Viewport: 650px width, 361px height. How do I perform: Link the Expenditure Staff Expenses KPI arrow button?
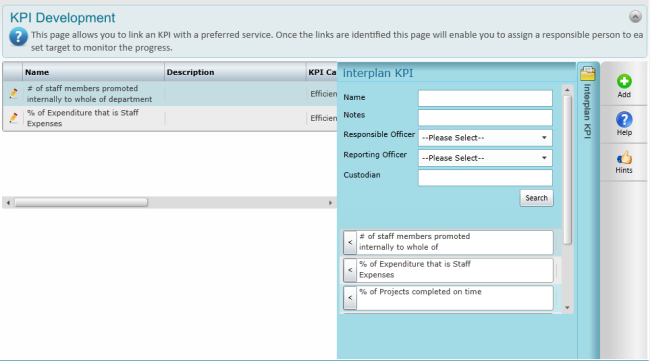pyautogui.click(x=350, y=270)
